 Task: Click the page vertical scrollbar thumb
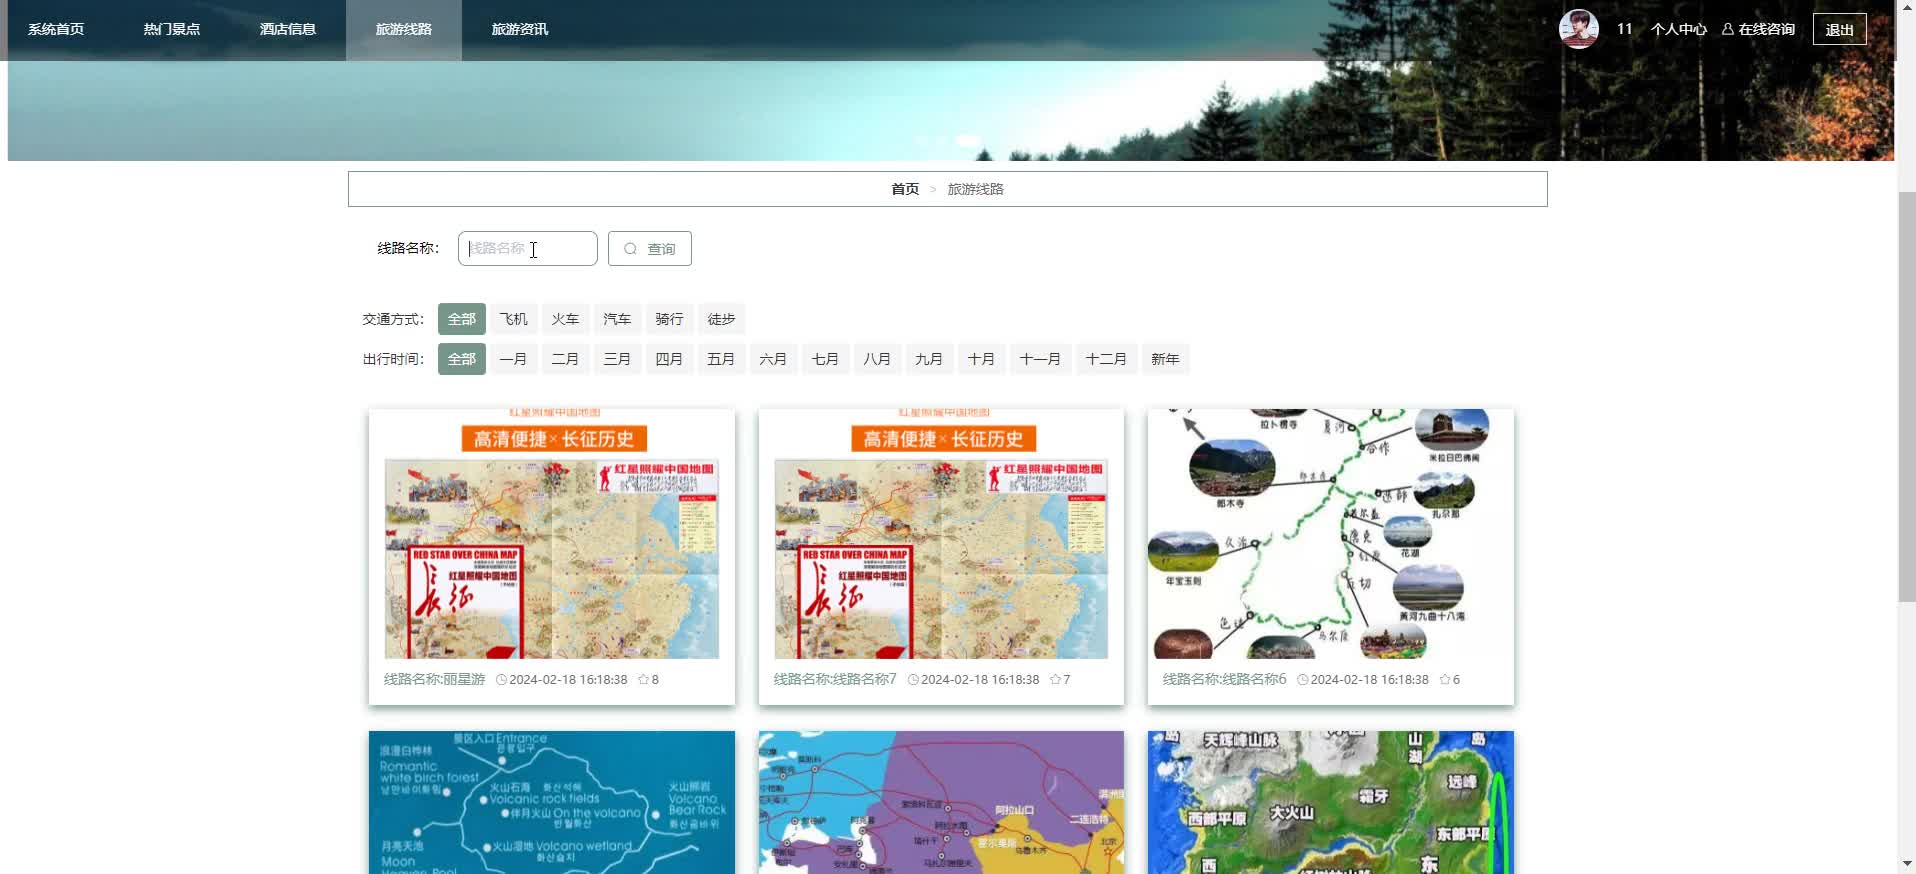point(1907,395)
